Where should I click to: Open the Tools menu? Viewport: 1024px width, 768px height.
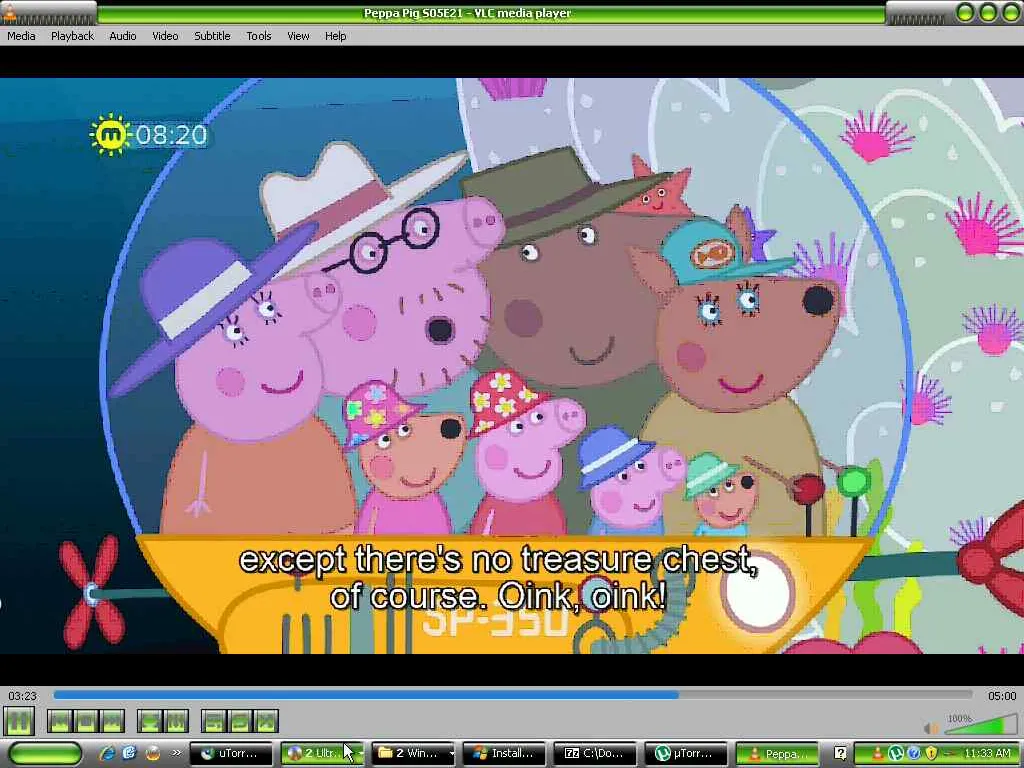tap(259, 36)
